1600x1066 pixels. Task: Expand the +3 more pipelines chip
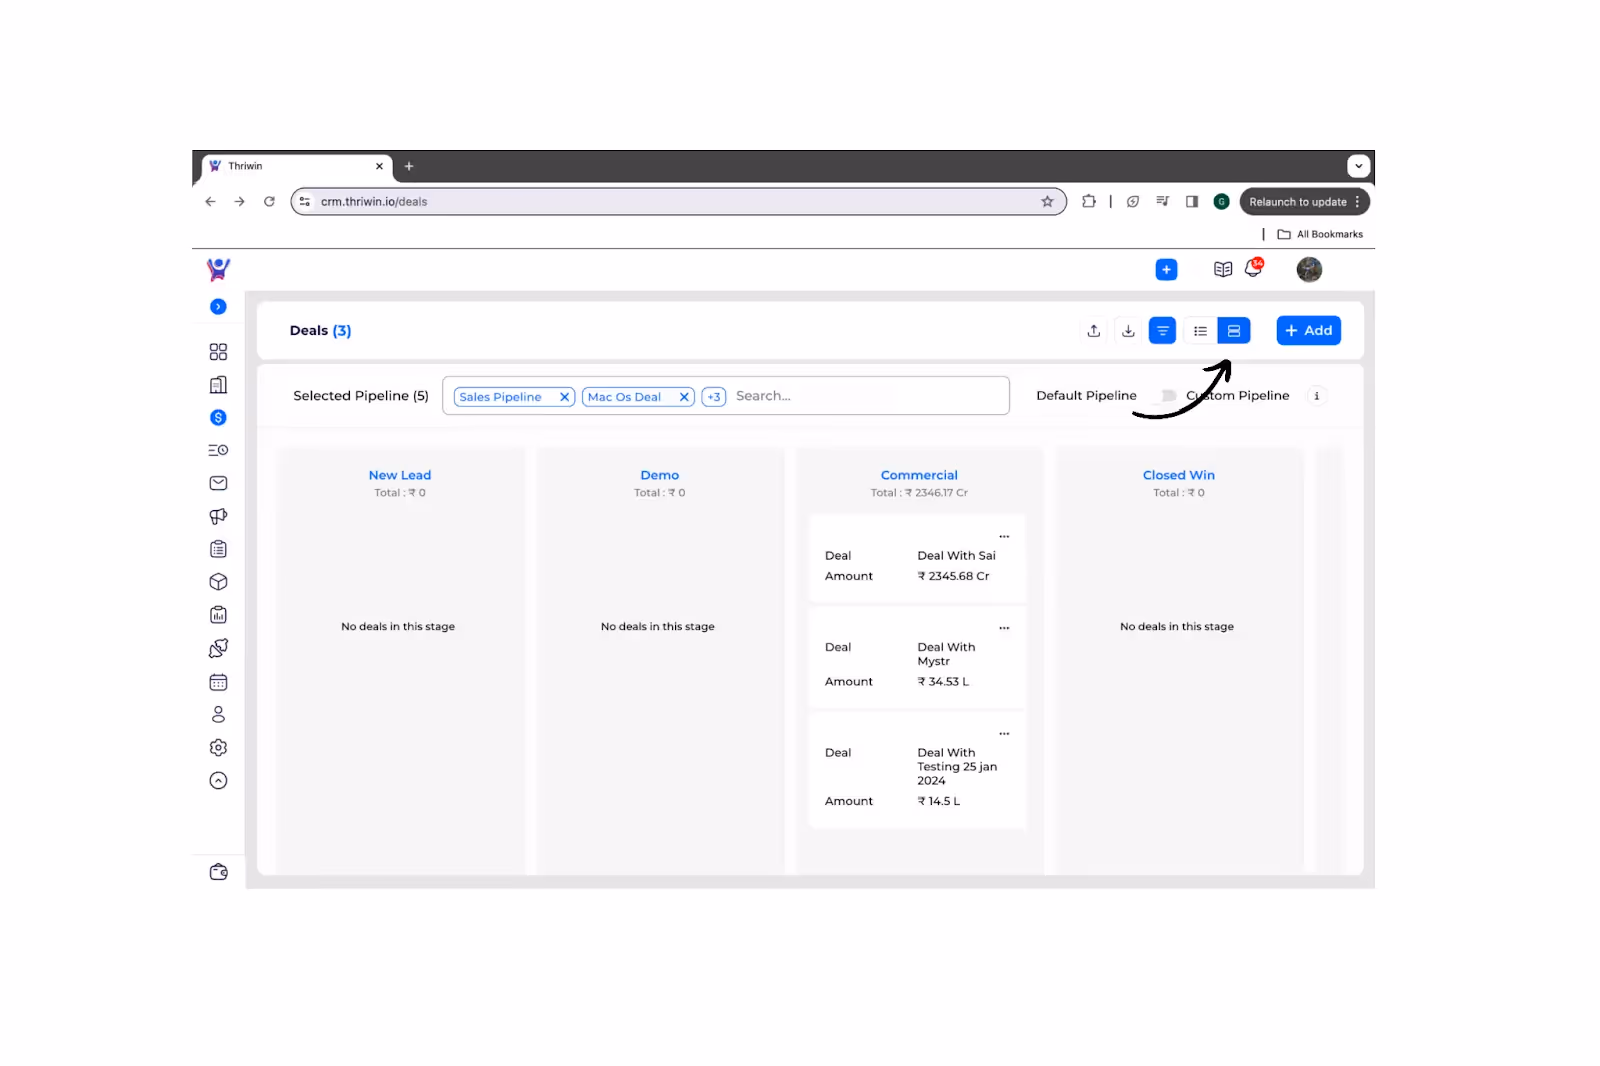tap(714, 397)
